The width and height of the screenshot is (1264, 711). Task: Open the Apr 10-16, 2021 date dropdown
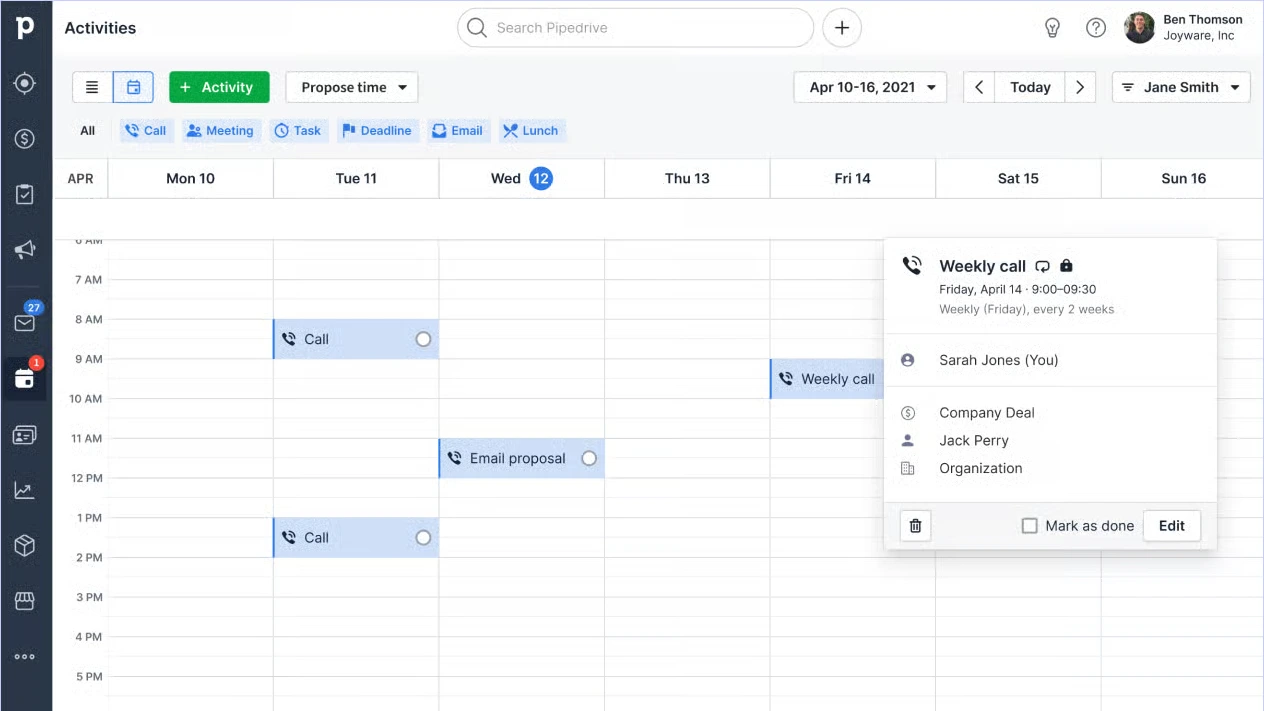871,87
